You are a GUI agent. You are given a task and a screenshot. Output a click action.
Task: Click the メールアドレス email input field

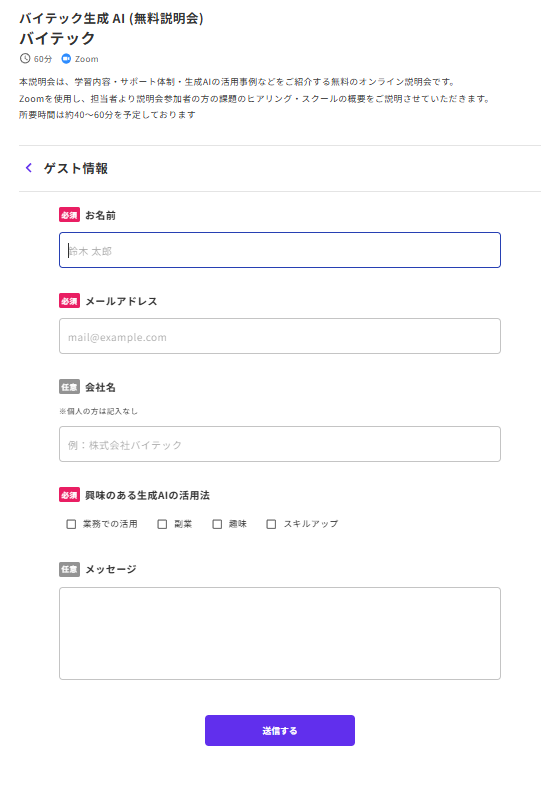[280, 336]
